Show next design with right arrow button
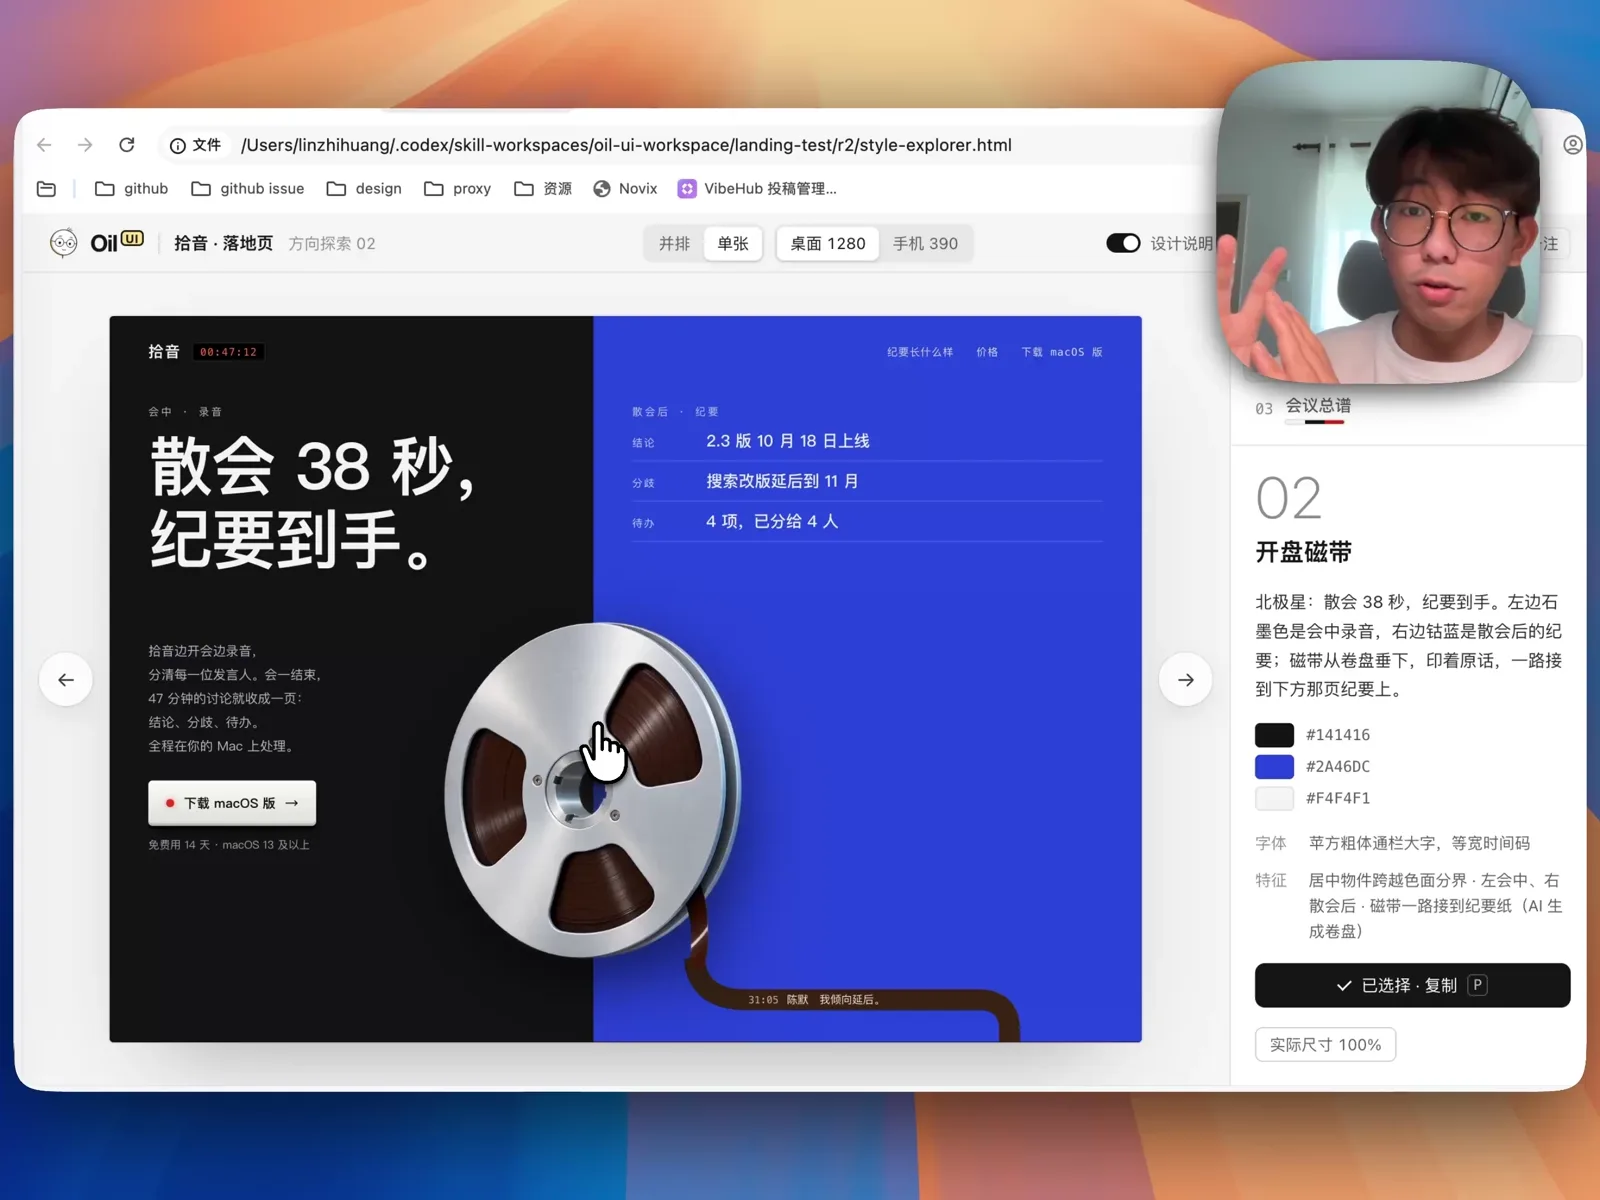This screenshot has width=1600, height=1200. coord(1186,680)
